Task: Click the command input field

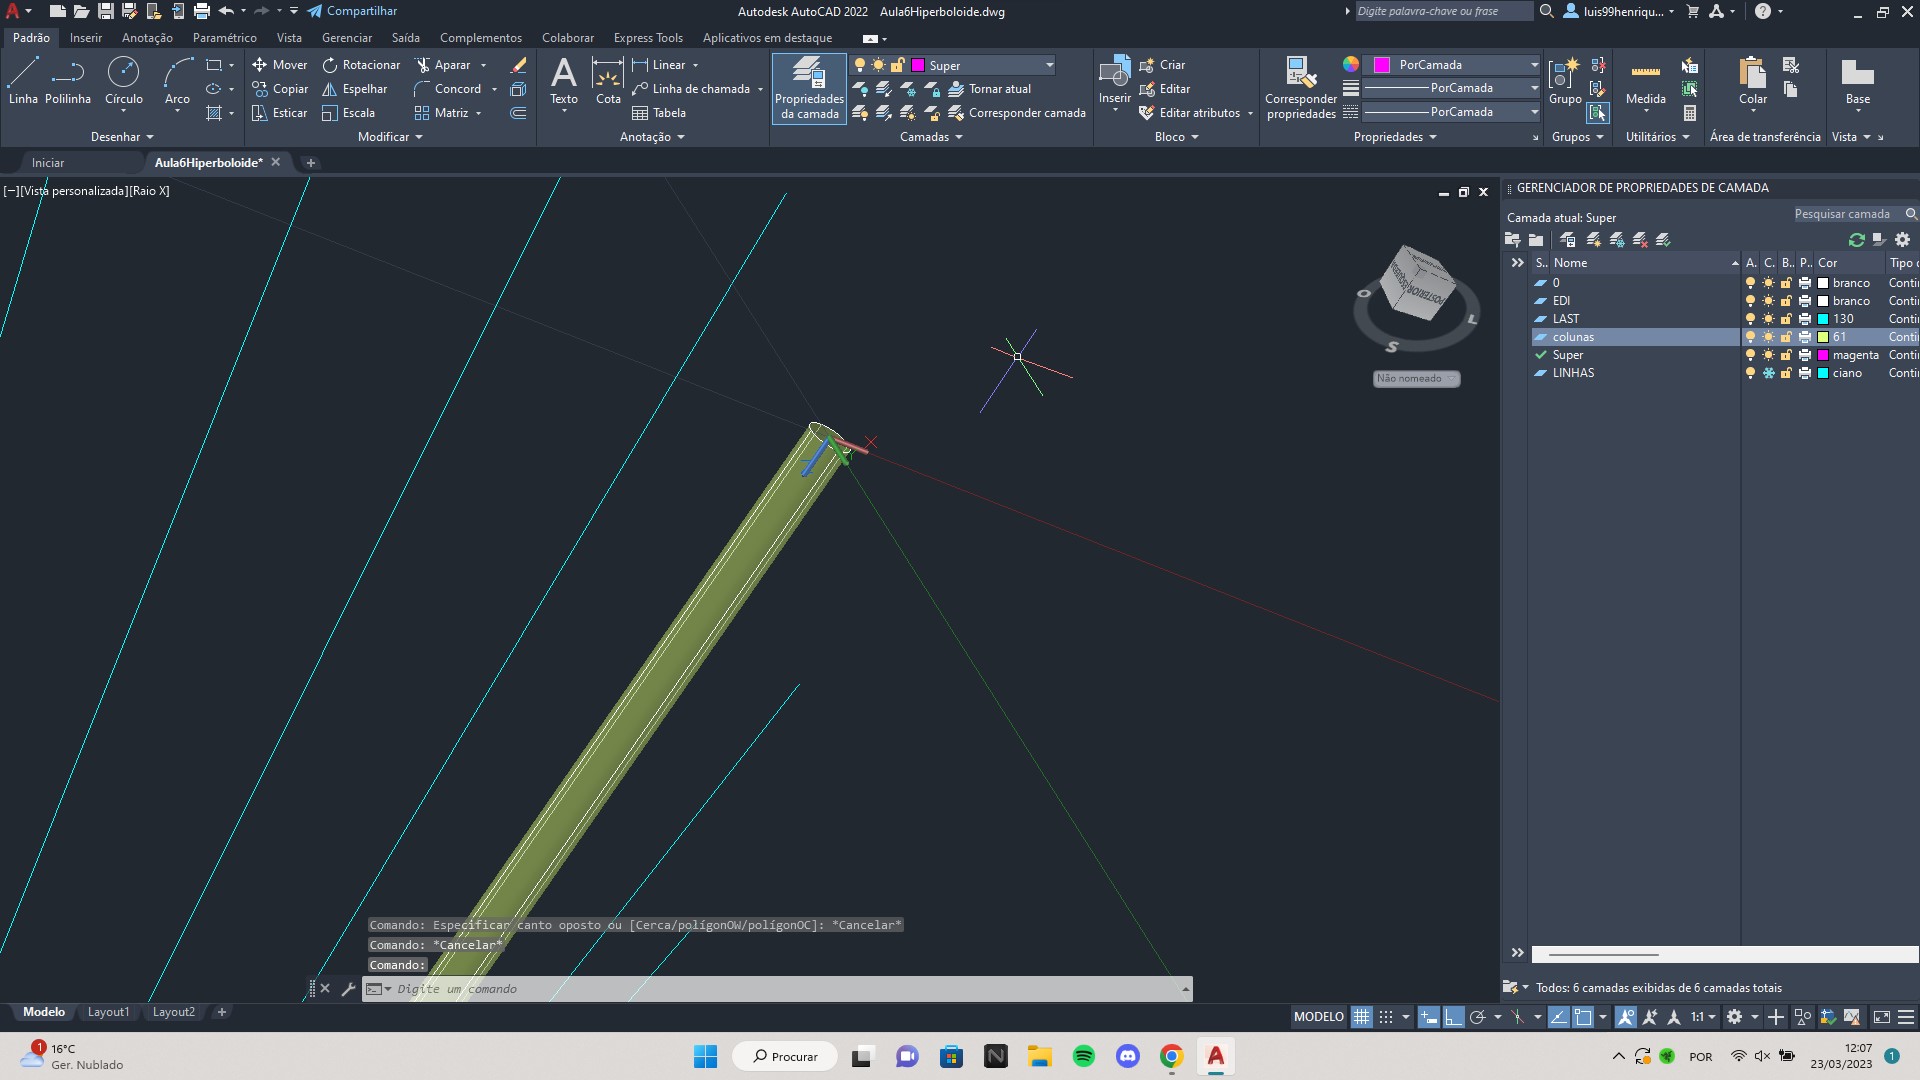Action: pyautogui.click(x=777, y=988)
